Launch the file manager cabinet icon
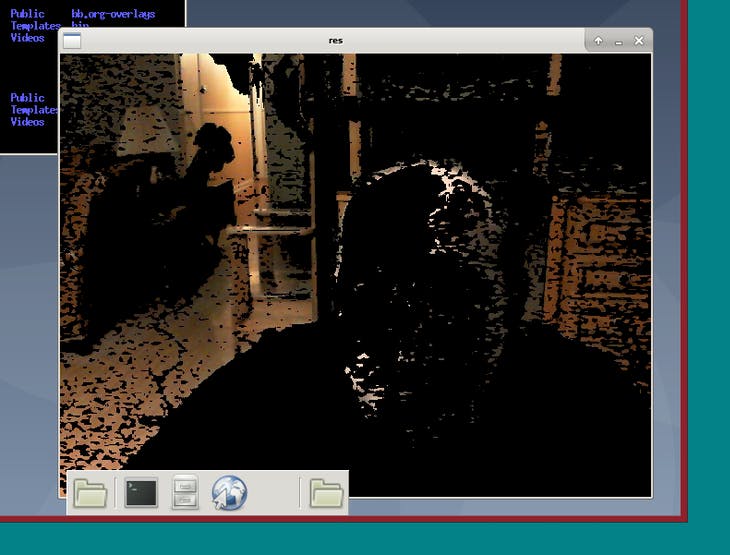 click(x=185, y=493)
